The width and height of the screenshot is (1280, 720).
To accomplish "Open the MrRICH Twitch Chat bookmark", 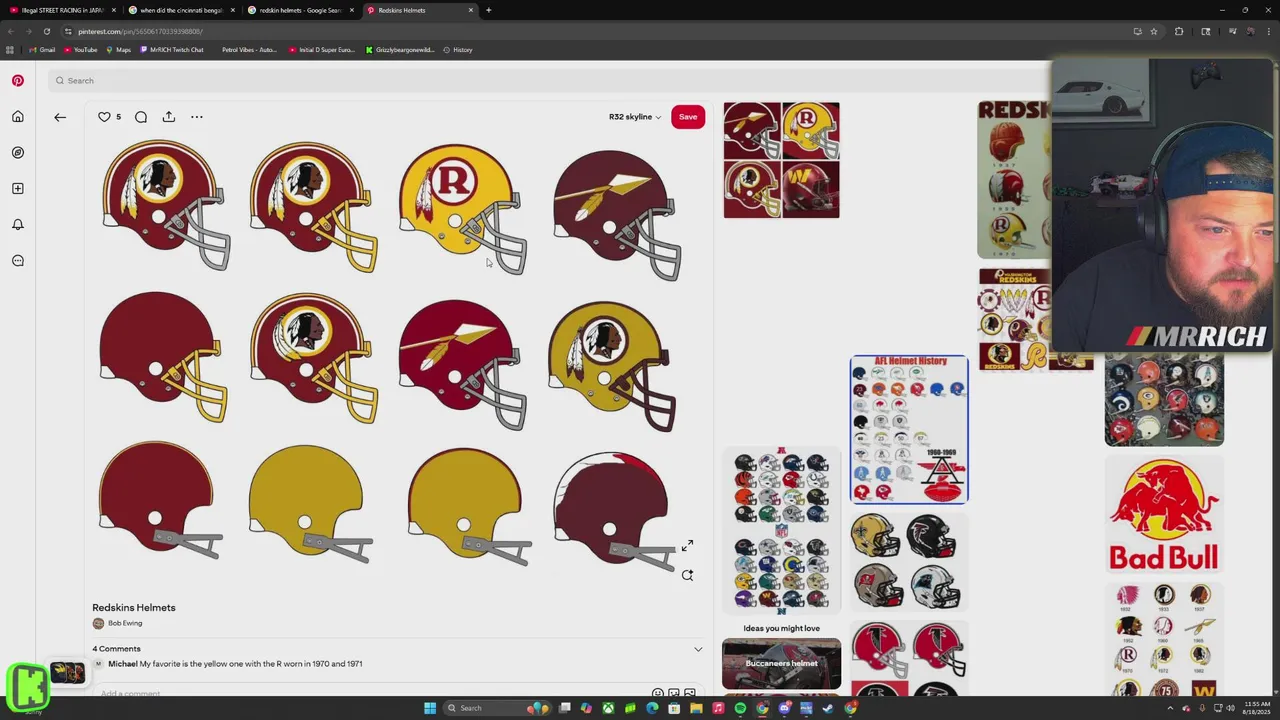I will pyautogui.click(x=172, y=50).
